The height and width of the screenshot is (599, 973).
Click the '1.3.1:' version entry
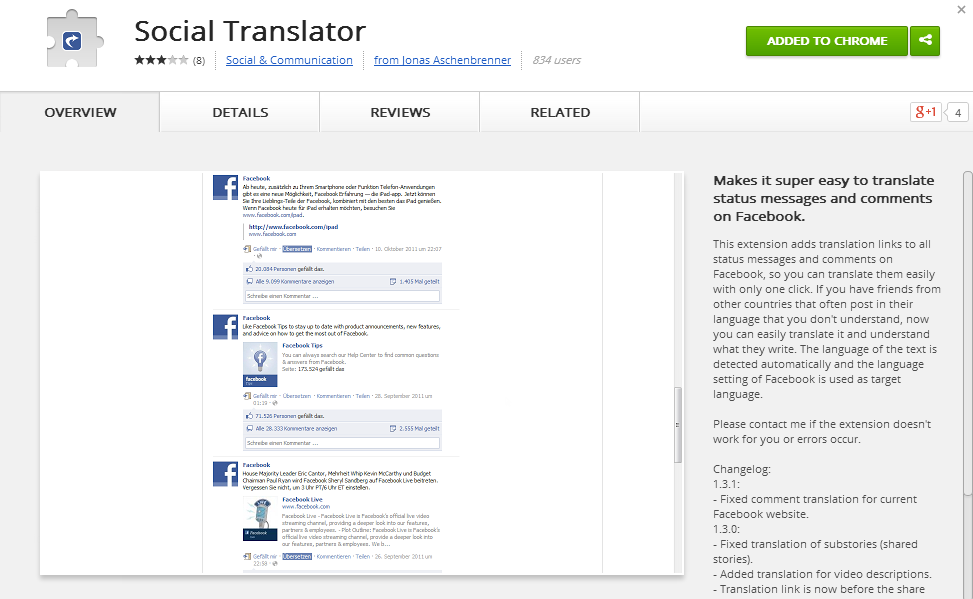pos(726,484)
